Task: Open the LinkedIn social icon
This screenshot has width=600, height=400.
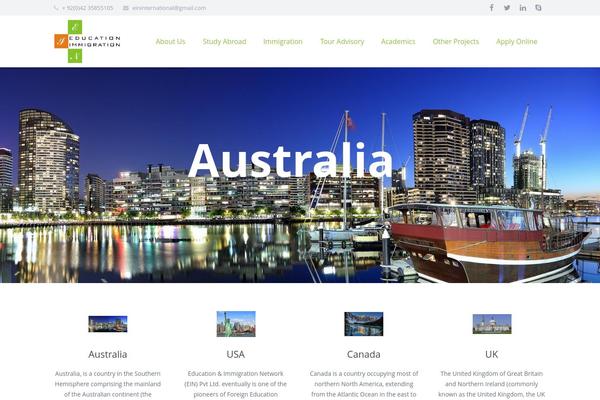Action: click(523, 8)
